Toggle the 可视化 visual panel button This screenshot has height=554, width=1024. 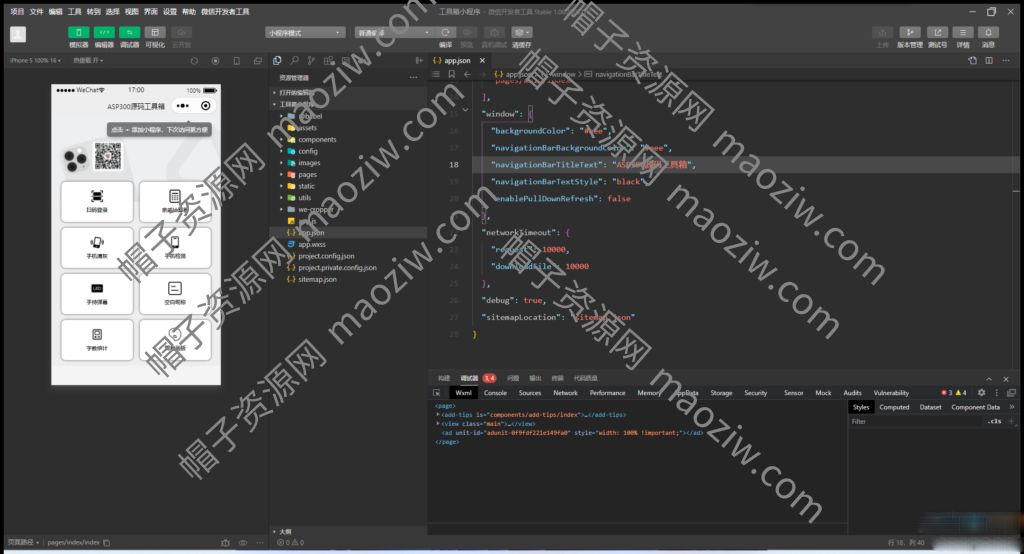point(155,33)
